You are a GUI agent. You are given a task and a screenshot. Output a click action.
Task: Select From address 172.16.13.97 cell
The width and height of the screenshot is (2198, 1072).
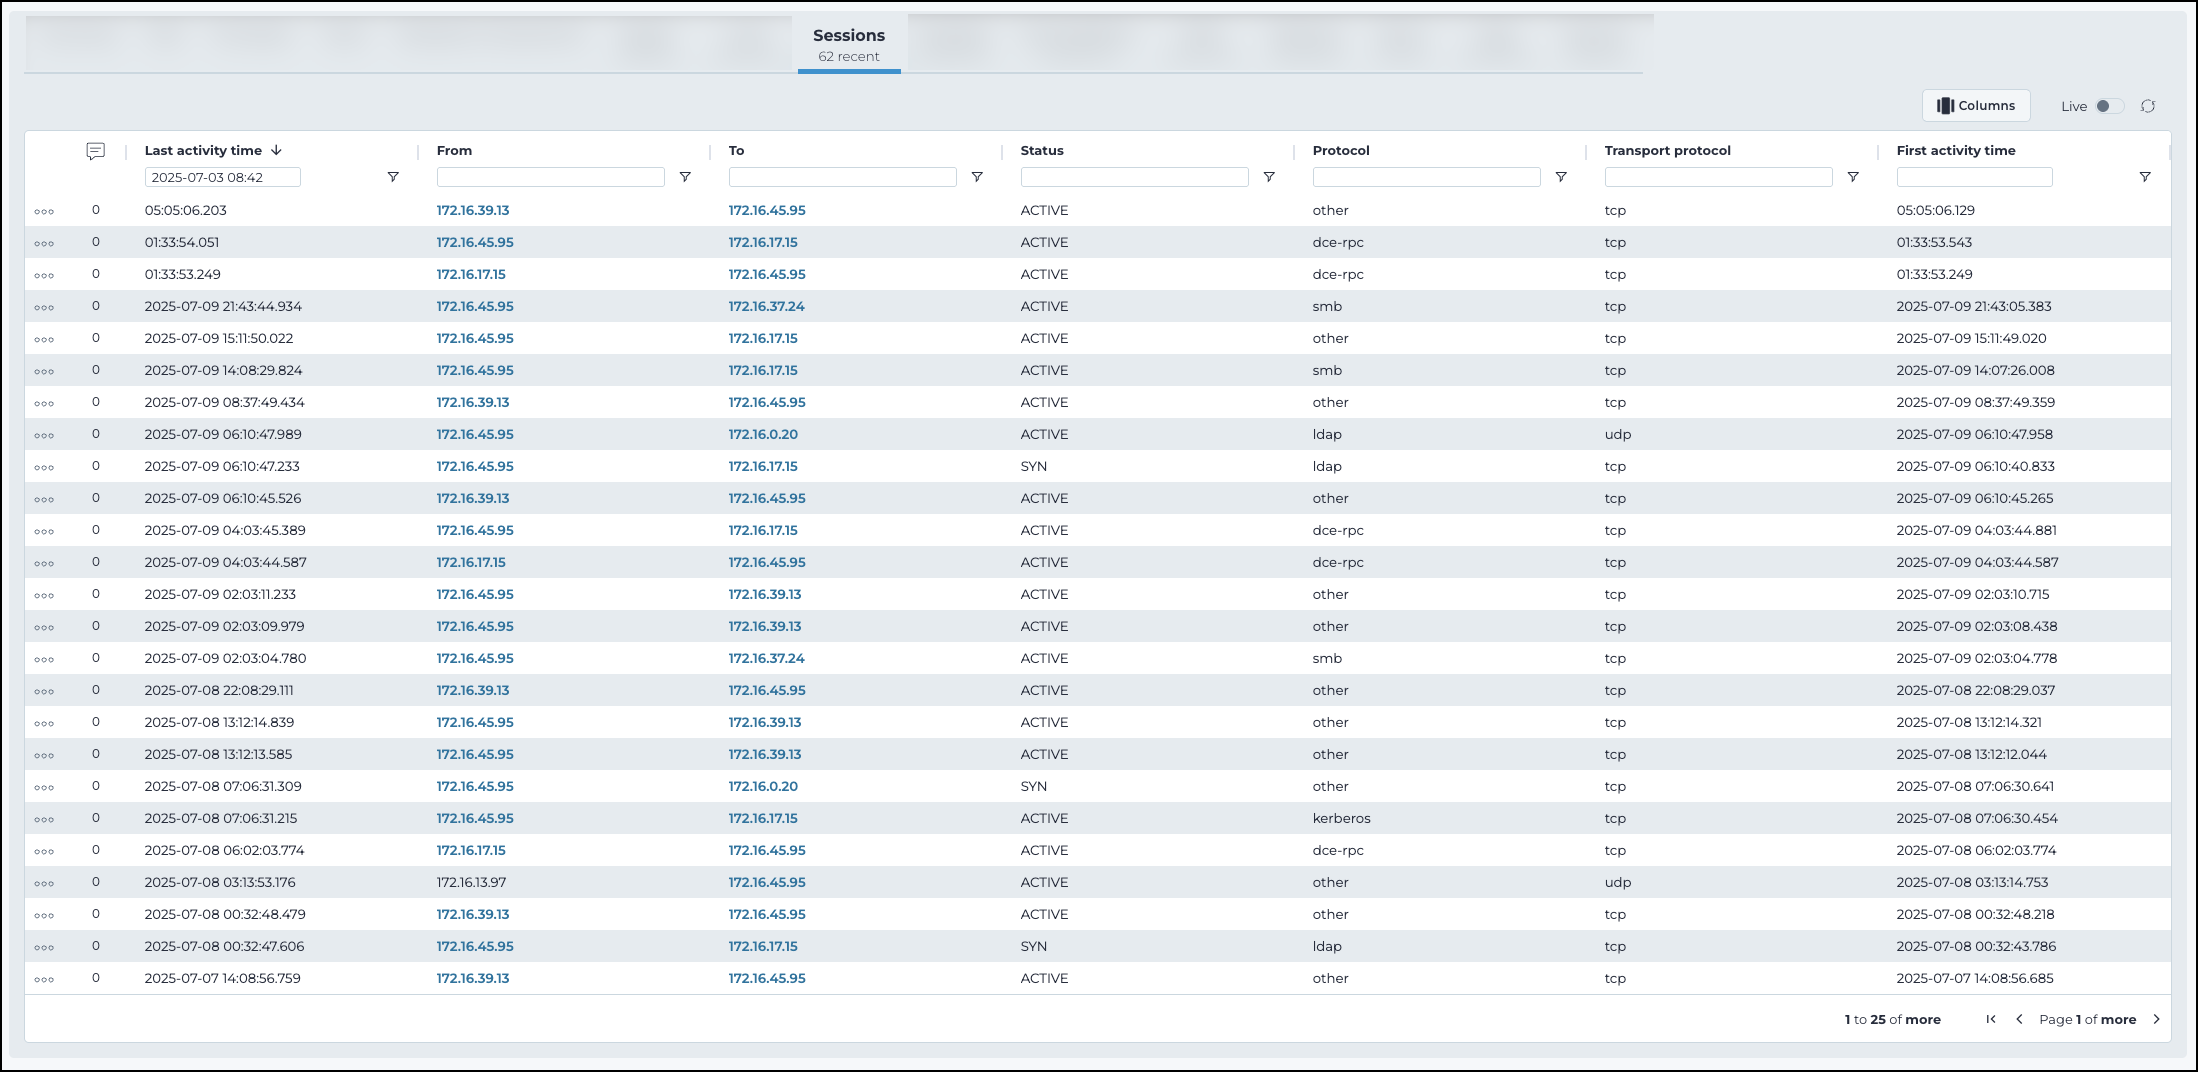point(471,883)
